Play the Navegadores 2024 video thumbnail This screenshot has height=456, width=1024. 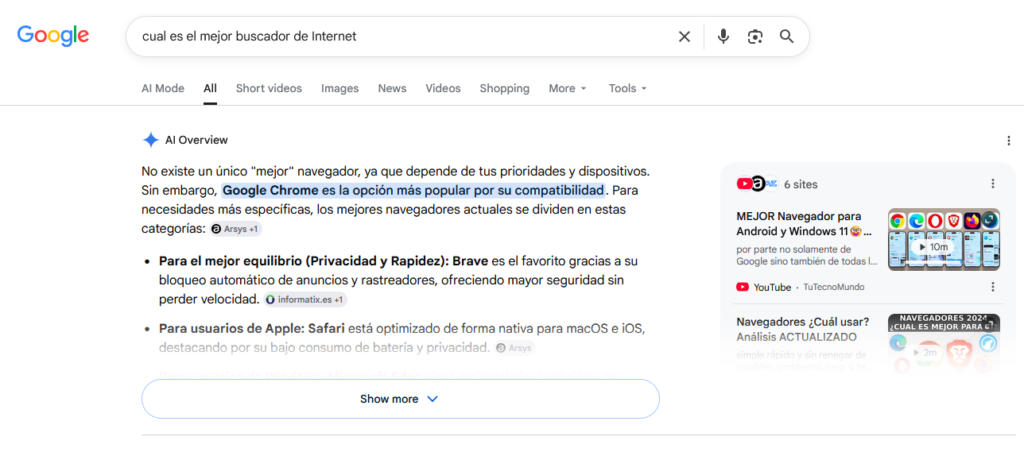coord(944,343)
